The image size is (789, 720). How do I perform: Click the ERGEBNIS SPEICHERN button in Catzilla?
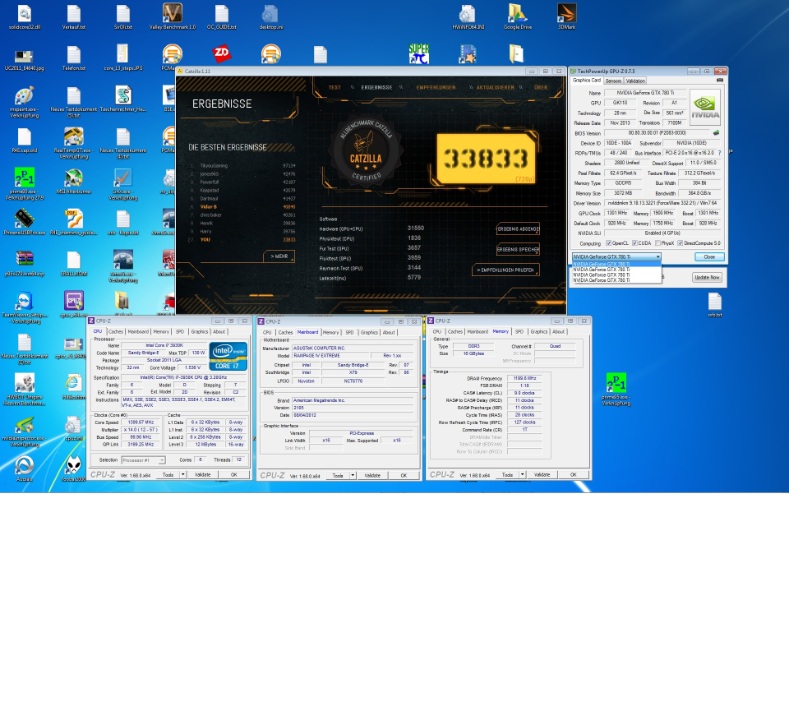click(x=518, y=249)
